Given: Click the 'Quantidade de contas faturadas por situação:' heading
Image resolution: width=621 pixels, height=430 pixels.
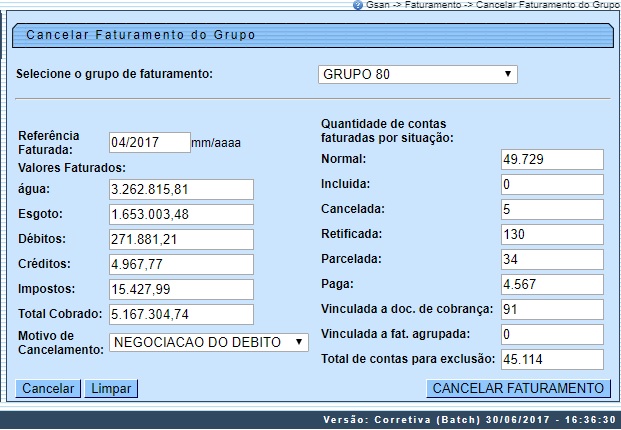Looking at the screenshot, I should pos(387,131).
